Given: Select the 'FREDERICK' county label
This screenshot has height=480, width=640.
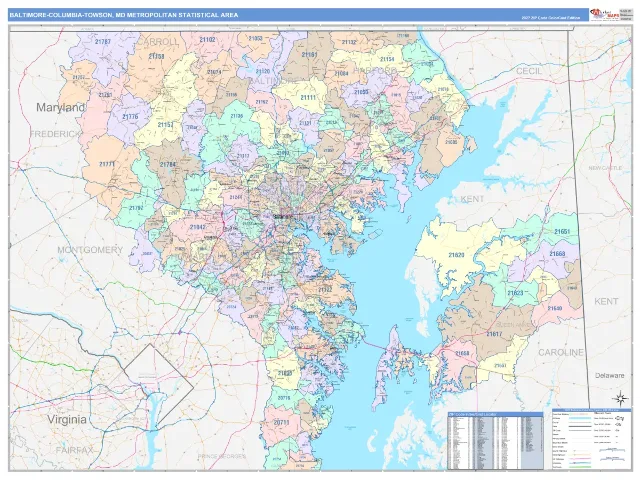Looking at the screenshot, I should pyautogui.click(x=55, y=134).
